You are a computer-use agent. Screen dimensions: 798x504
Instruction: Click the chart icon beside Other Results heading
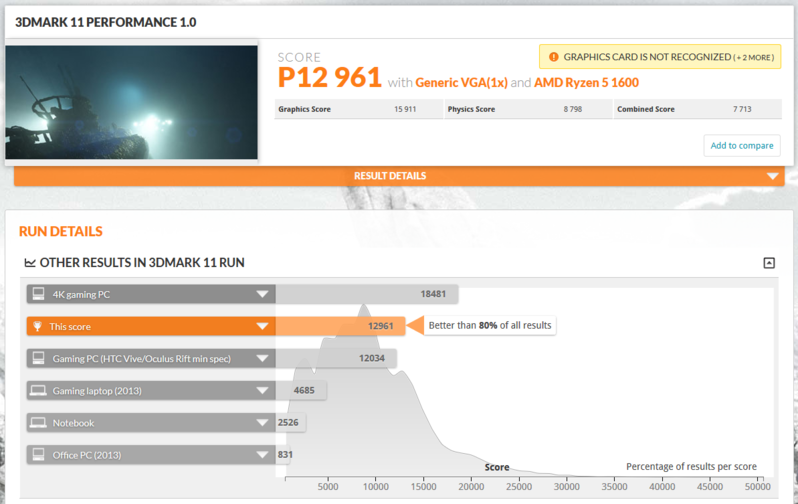30,263
